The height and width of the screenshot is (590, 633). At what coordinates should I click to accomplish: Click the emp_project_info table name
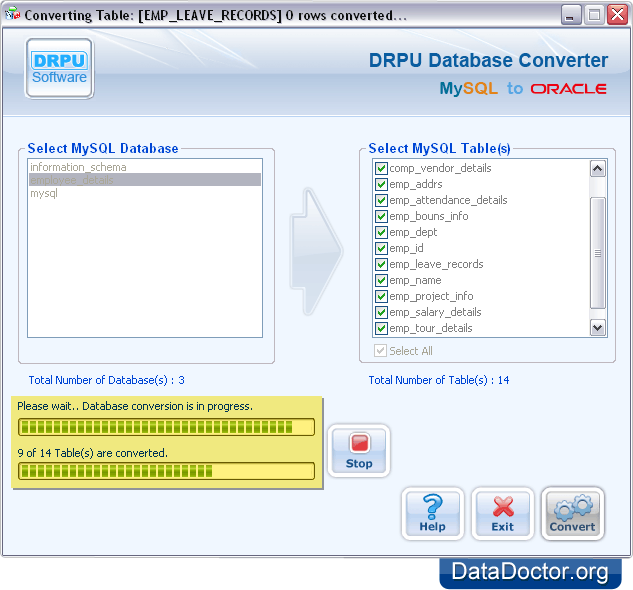click(x=431, y=296)
